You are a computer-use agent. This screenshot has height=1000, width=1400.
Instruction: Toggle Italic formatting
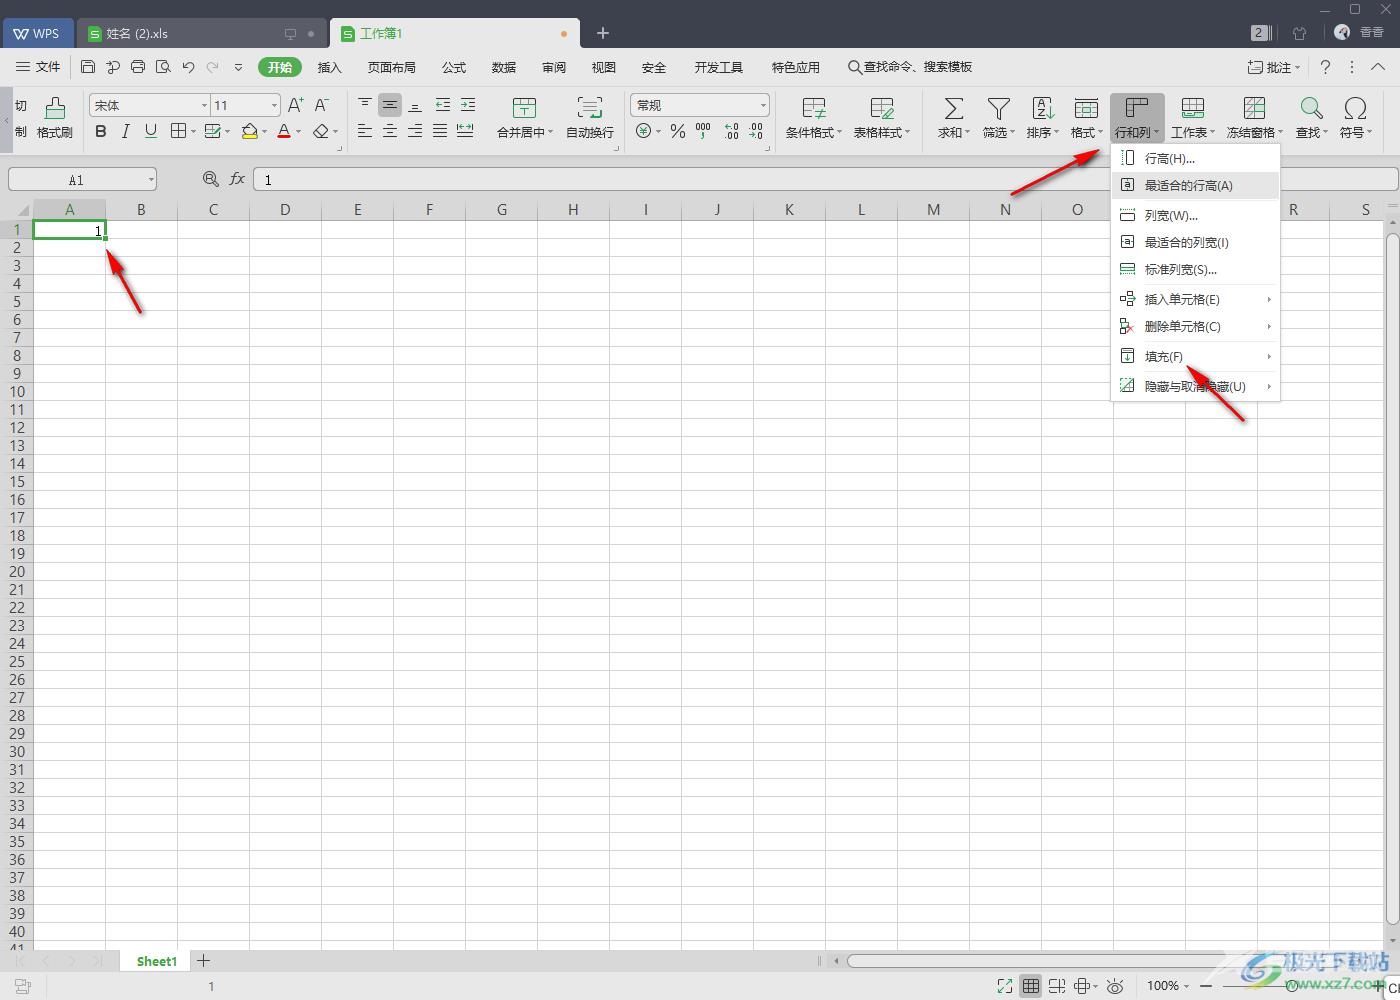(x=125, y=131)
